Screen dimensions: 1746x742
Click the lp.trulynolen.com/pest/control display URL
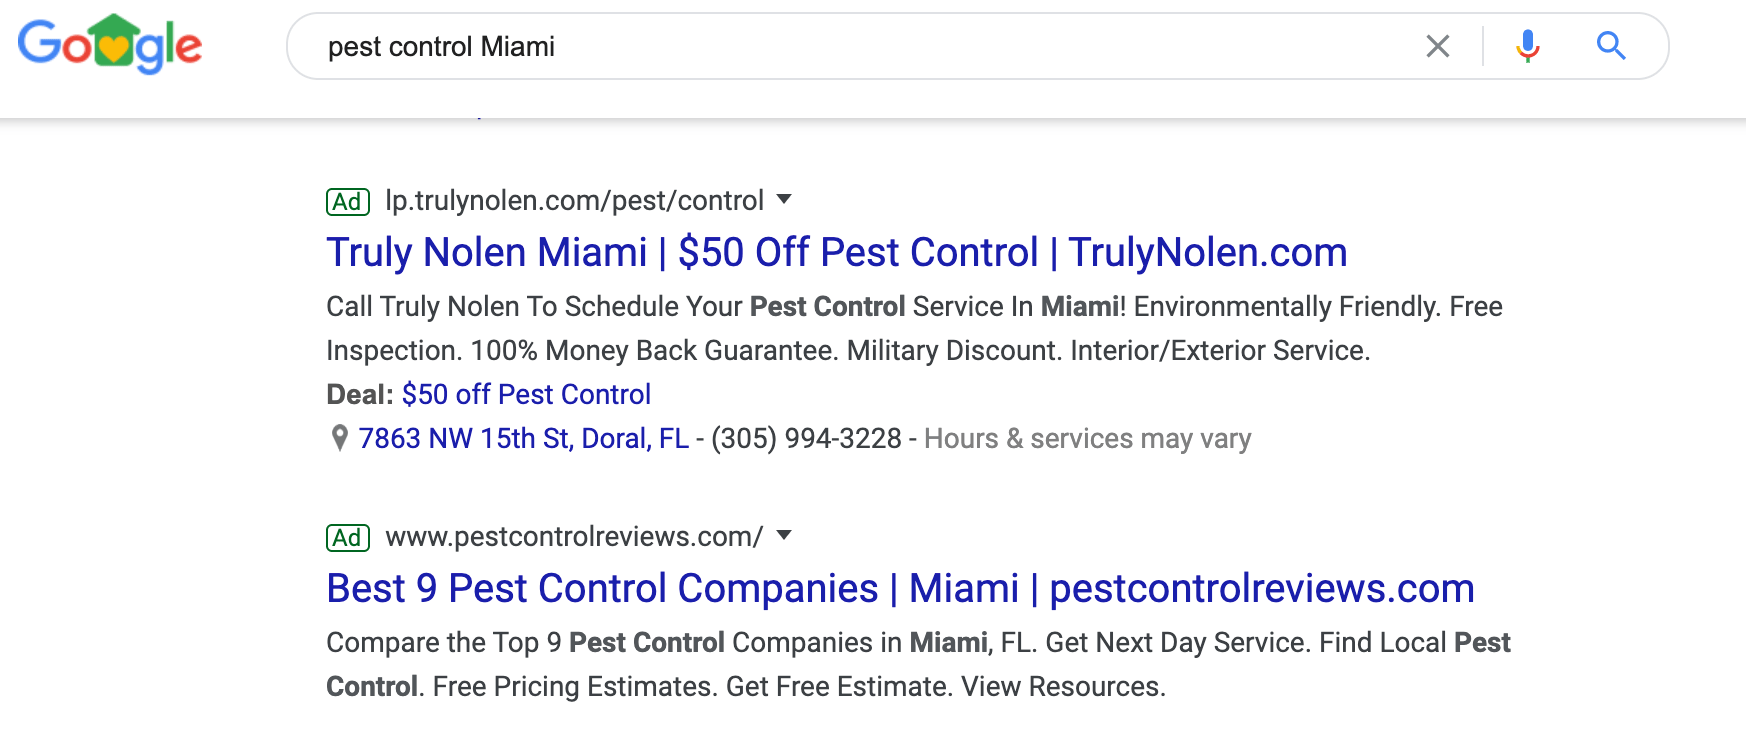(575, 201)
